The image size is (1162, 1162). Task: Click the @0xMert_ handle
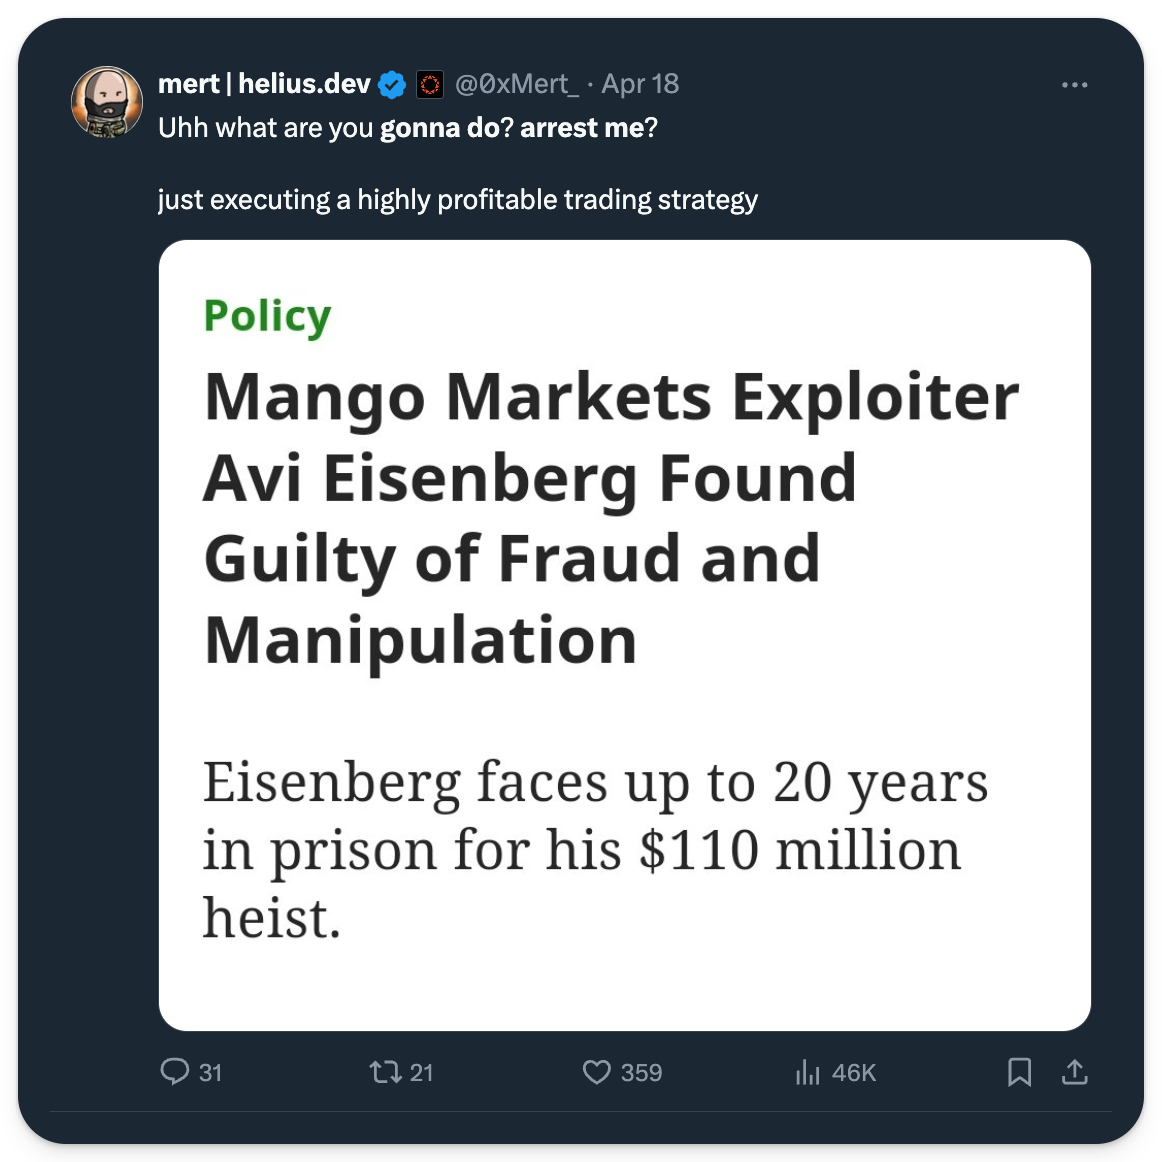[516, 84]
